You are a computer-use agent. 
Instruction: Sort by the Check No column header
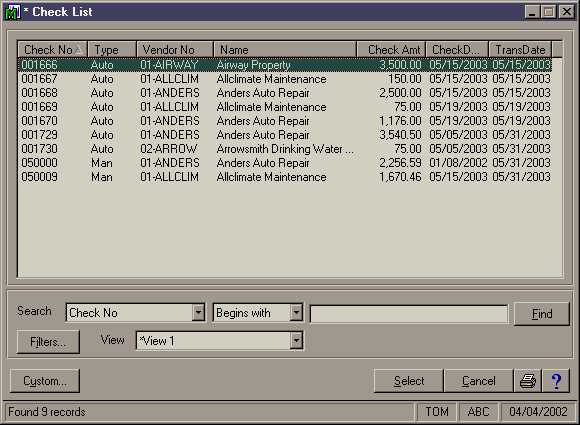click(52, 50)
